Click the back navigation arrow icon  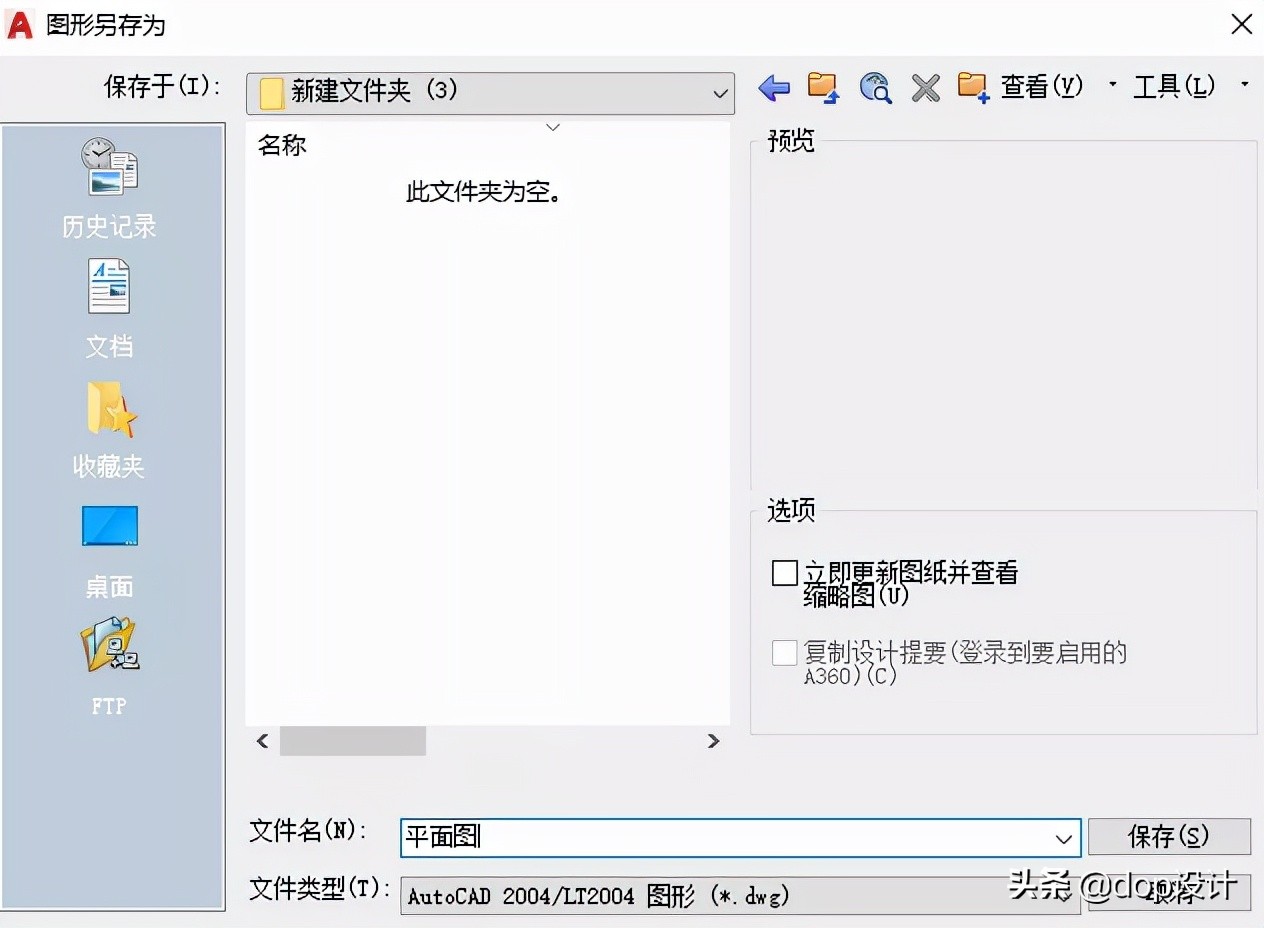coord(773,88)
